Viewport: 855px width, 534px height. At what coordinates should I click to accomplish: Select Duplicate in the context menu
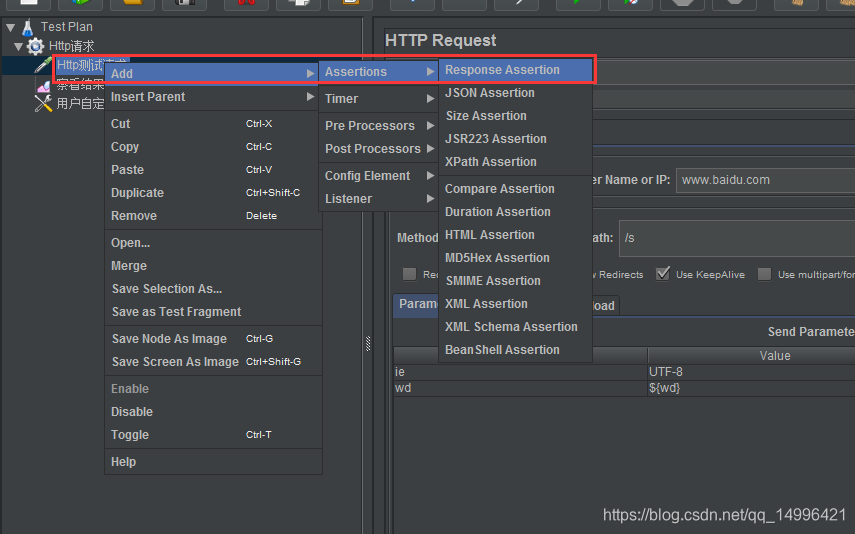(212, 193)
